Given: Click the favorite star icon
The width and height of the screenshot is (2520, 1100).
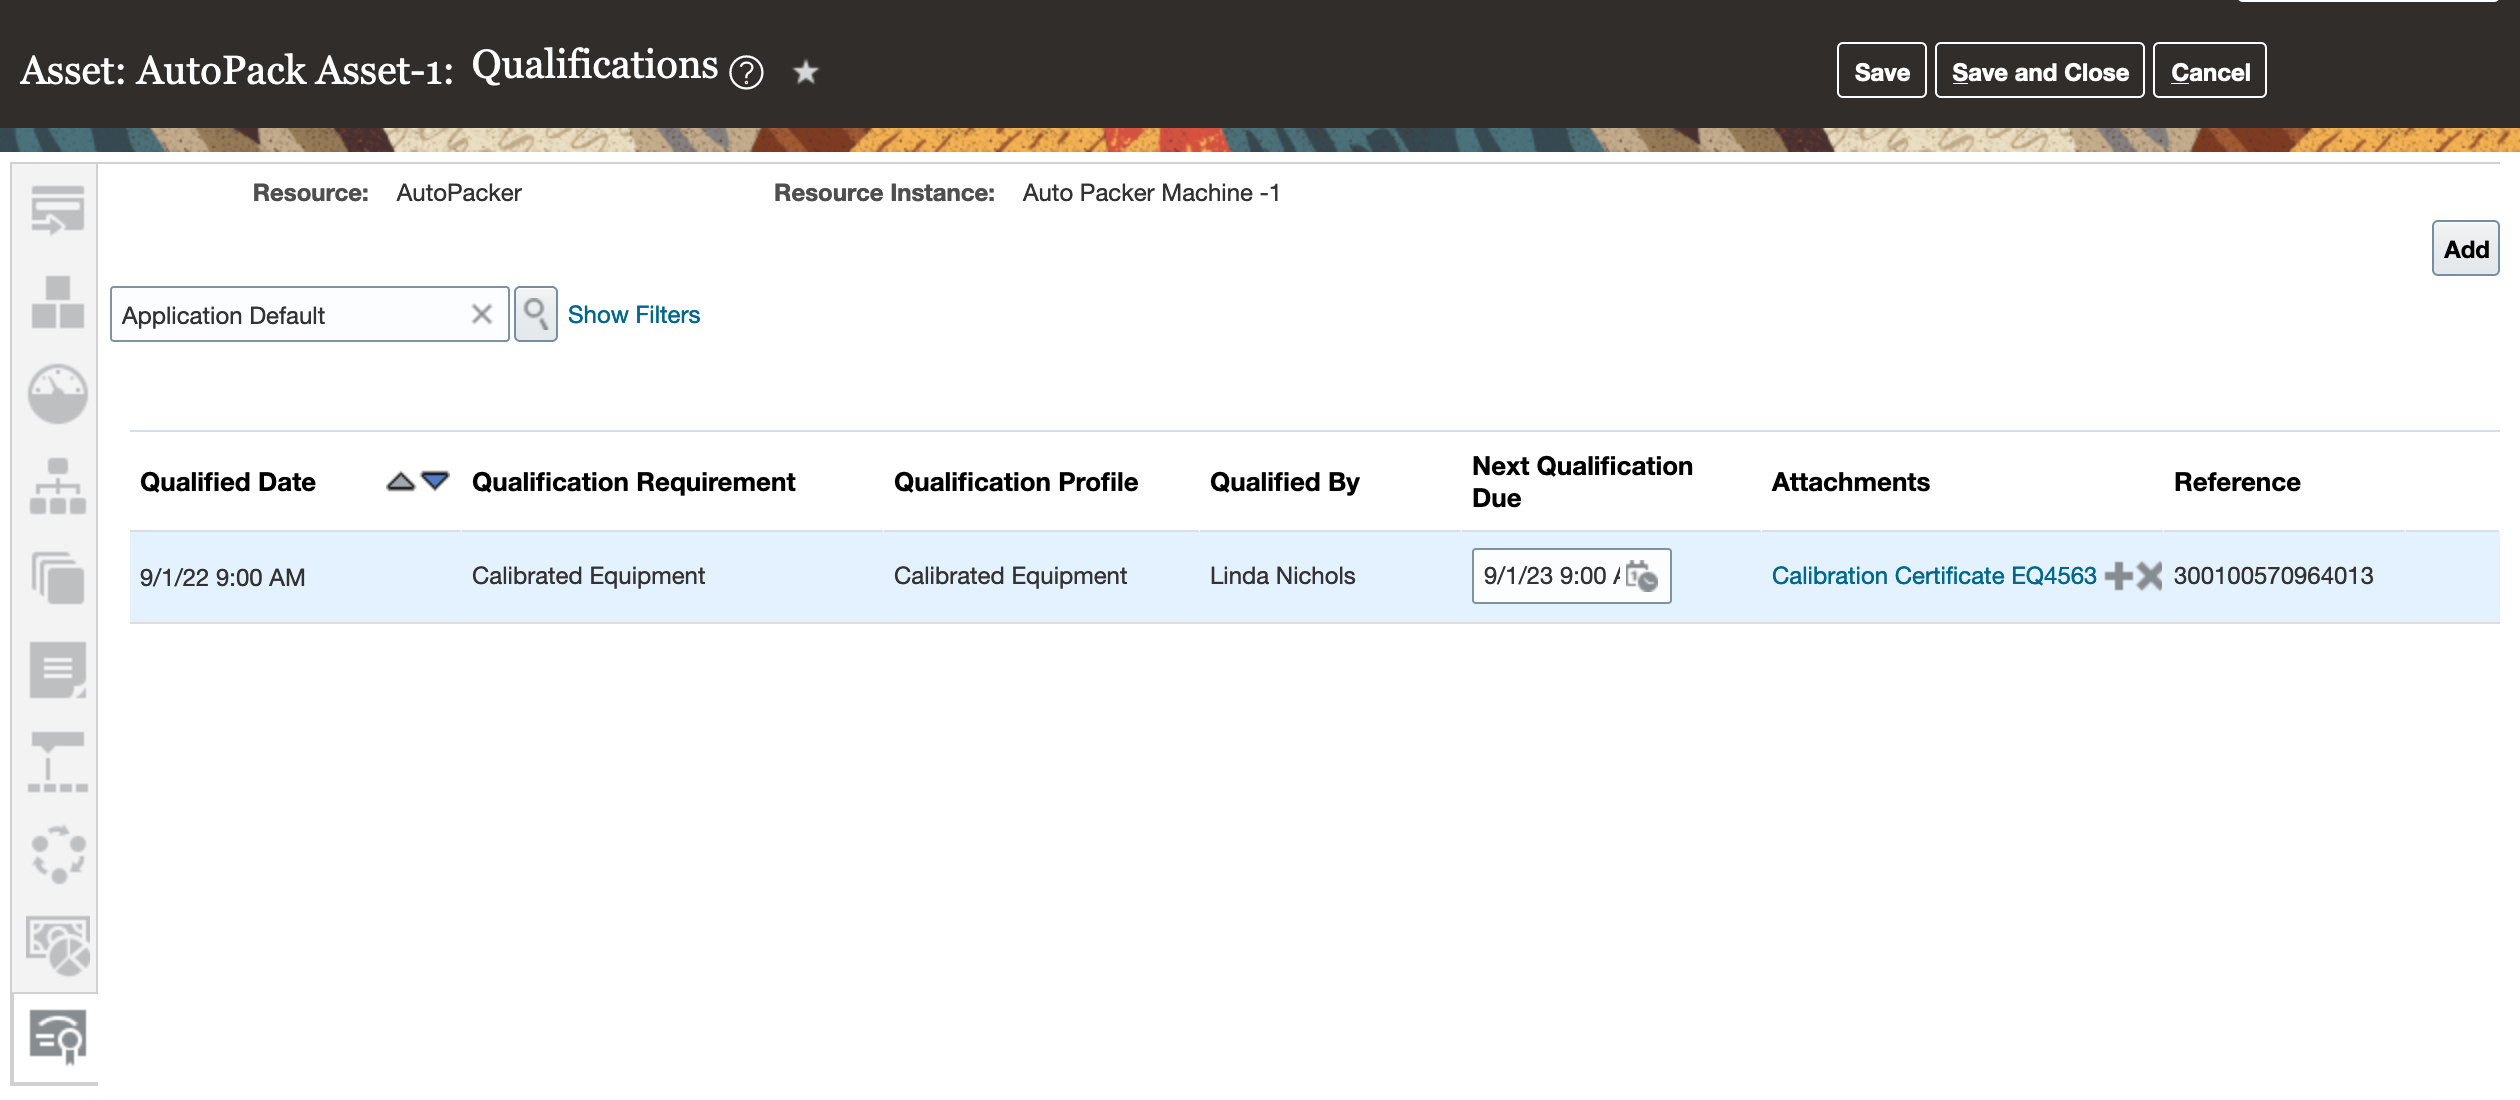Looking at the screenshot, I should pos(805,73).
